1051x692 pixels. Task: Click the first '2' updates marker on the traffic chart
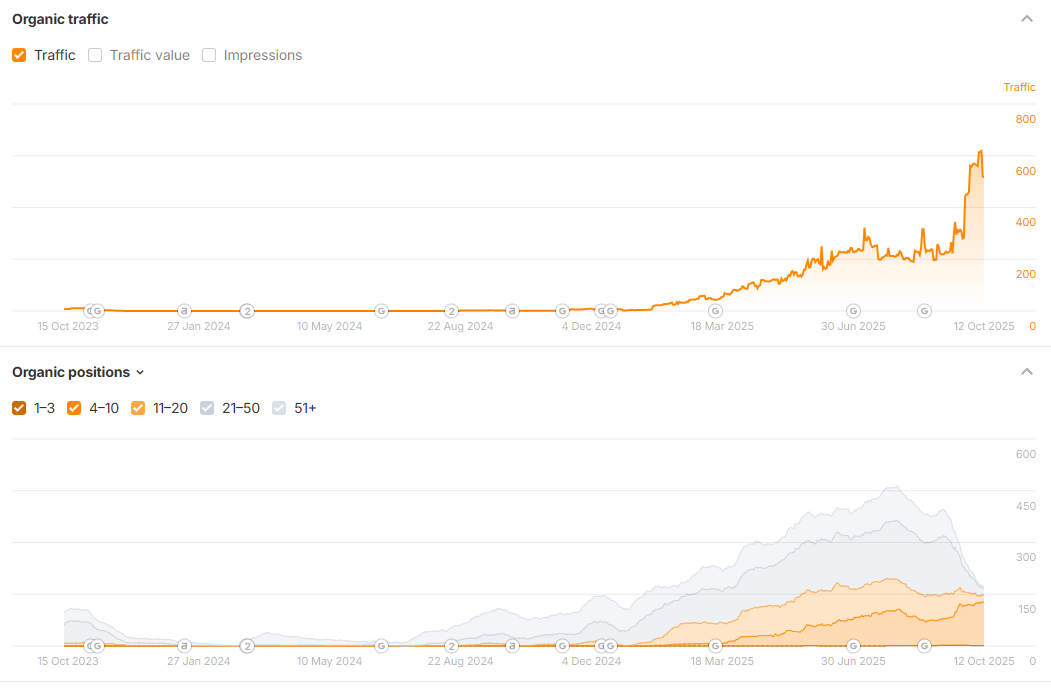[247, 311]
